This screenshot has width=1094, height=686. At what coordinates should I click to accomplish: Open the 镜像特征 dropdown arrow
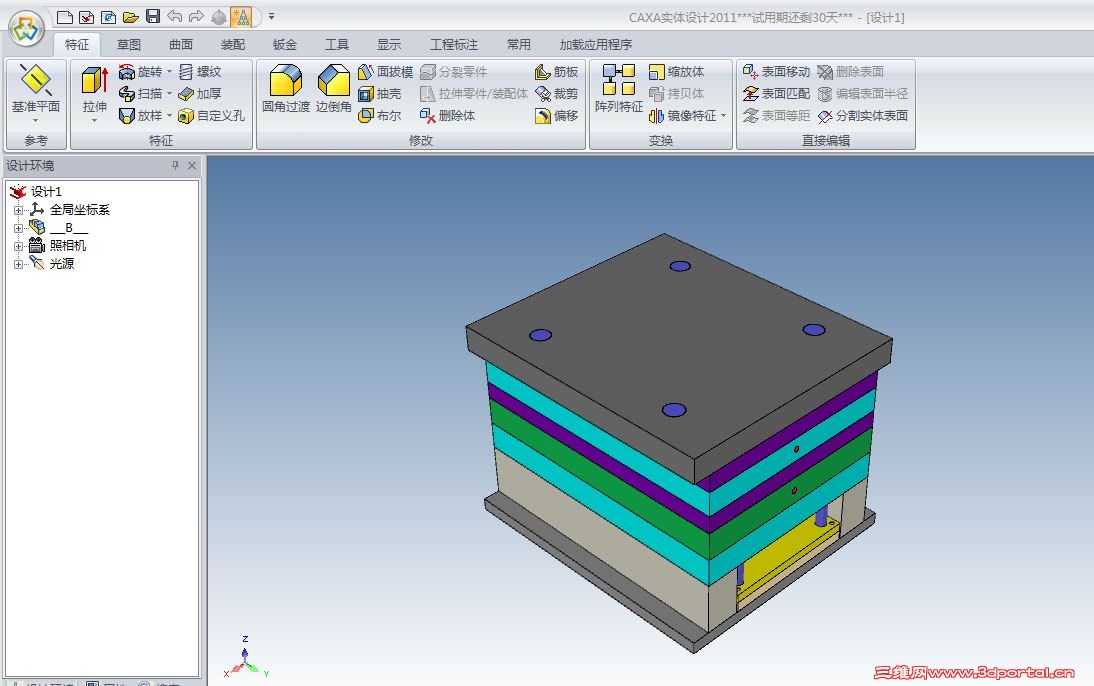pos(724,116)
